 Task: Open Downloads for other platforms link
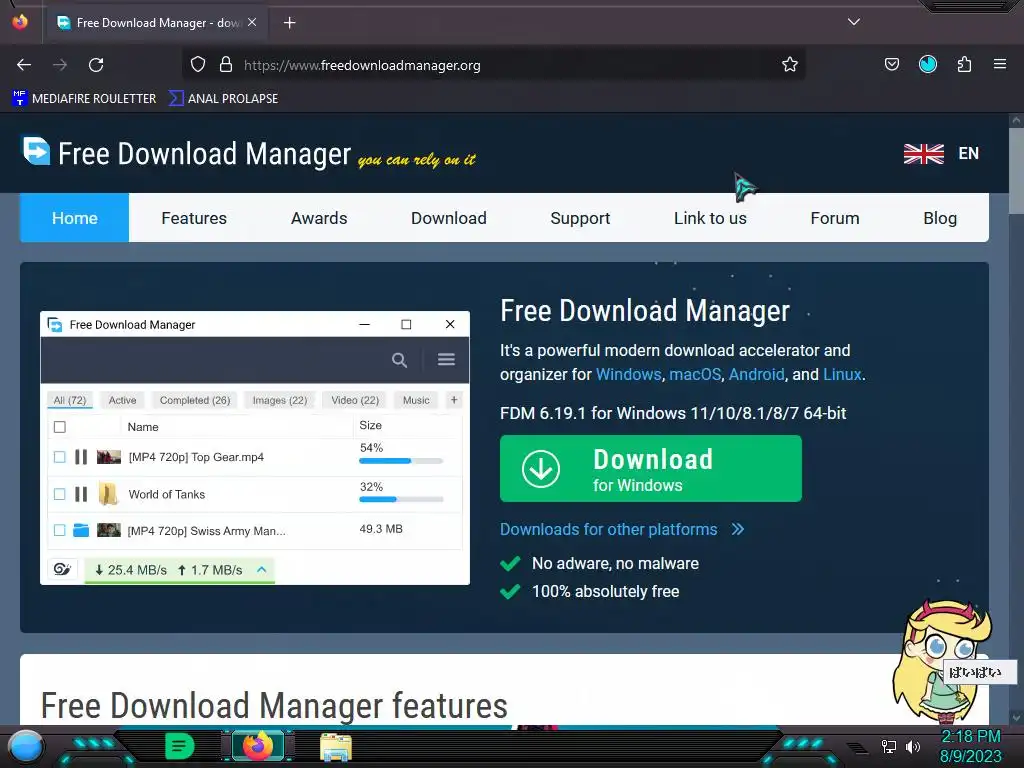pyautogui.click(x=622, y=529)
